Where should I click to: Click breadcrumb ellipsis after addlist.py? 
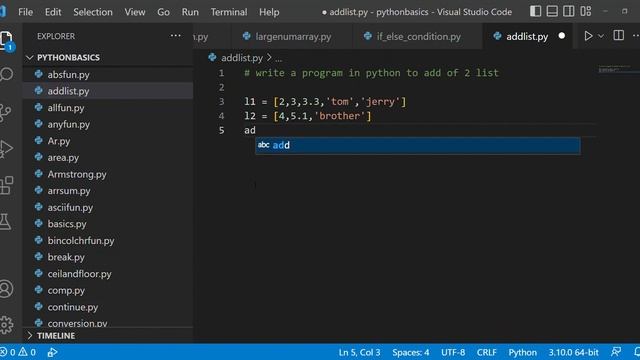(x=278, y=58)
